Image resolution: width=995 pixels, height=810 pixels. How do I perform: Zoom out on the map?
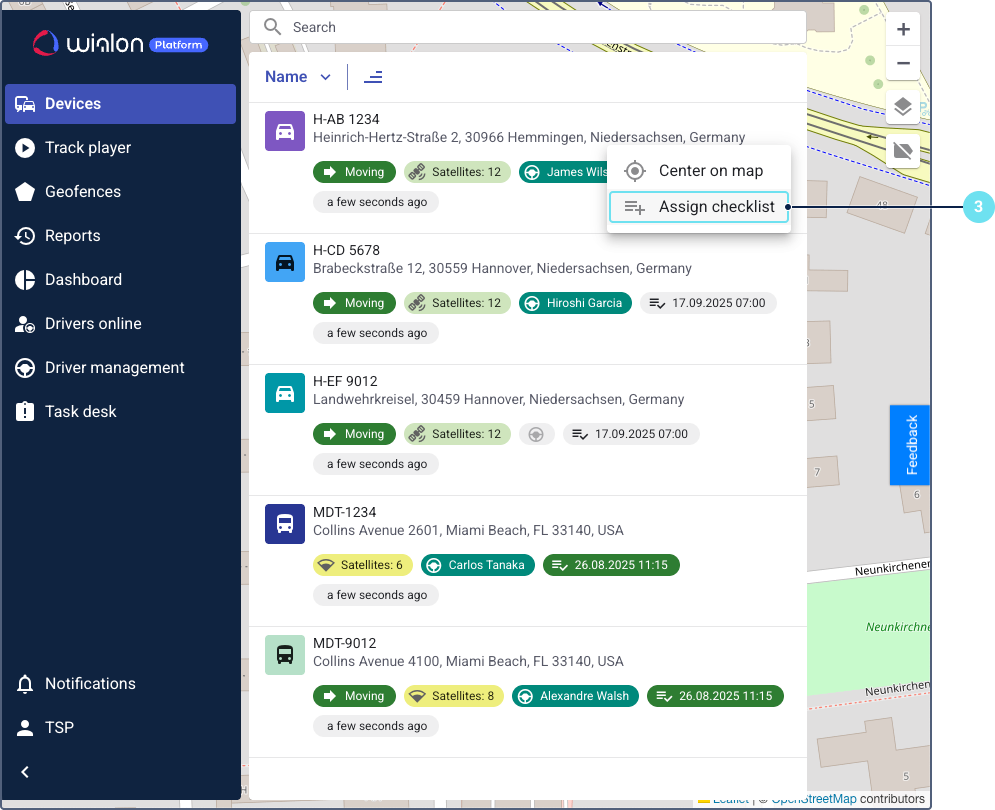(x=902, y=63)
